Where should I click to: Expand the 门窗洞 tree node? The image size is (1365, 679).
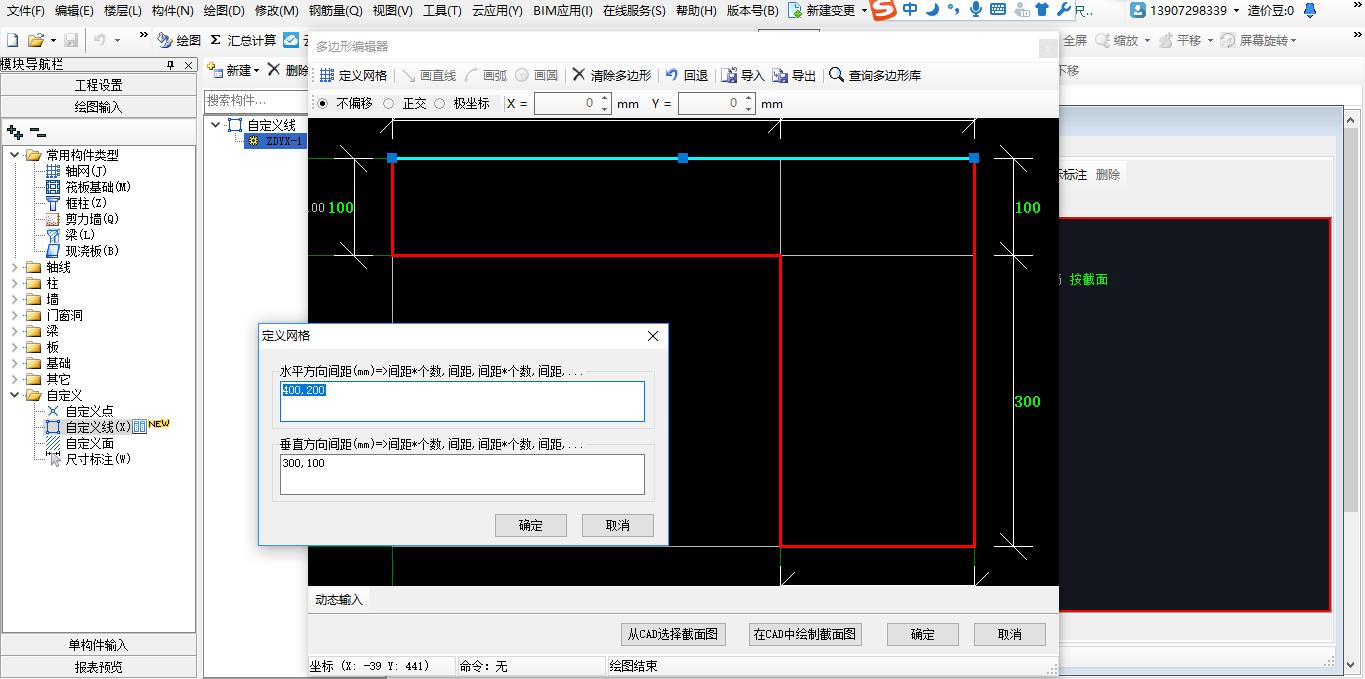[x=15, y=315]
